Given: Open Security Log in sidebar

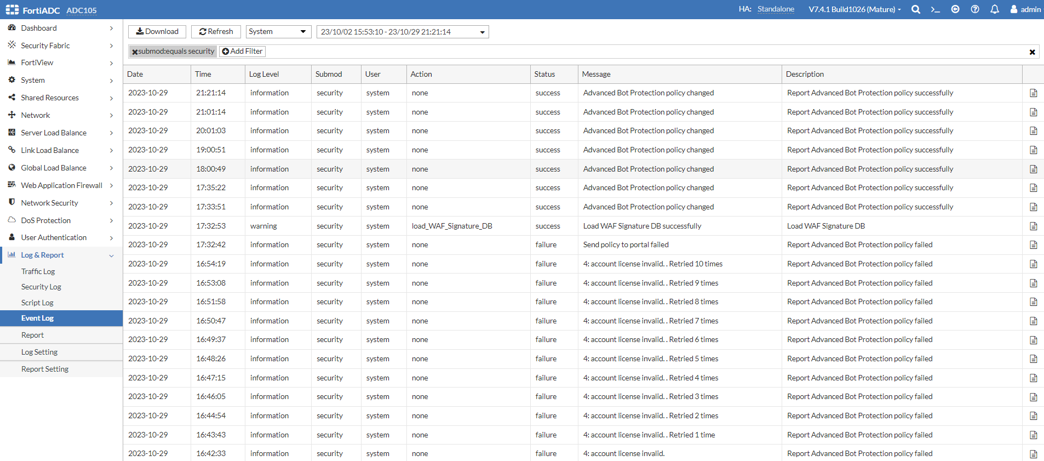Looking at the screenshot, I should (41, 287).
